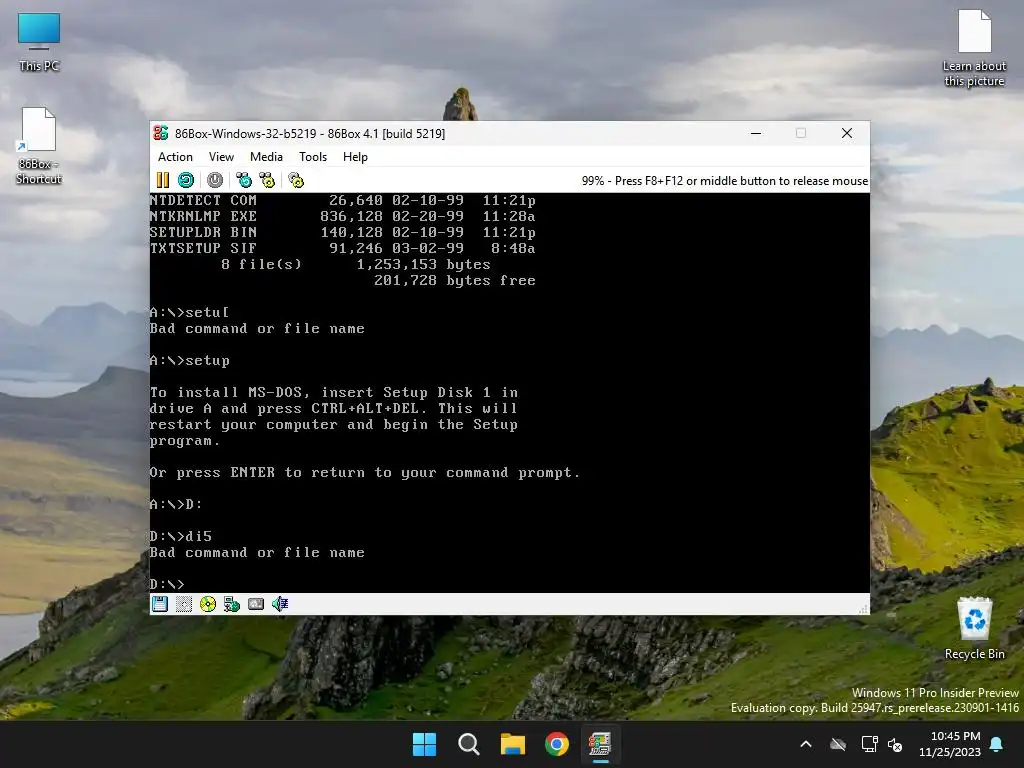Click the 'NTKRNLMP EXE' listing row
Screen dimensions: 1024x768
pos(342,216)
